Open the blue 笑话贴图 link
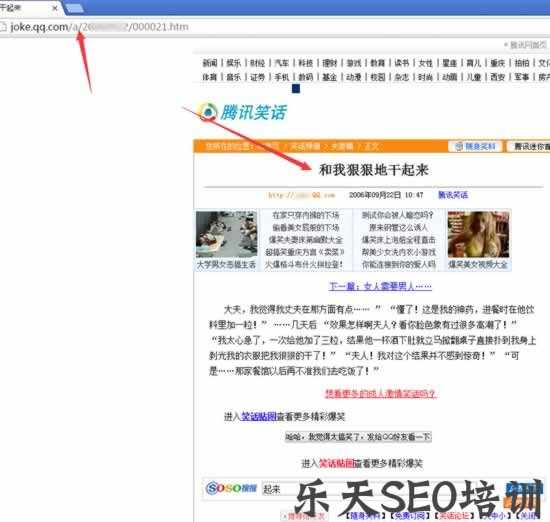550x522 pixels. pos(259,417)
